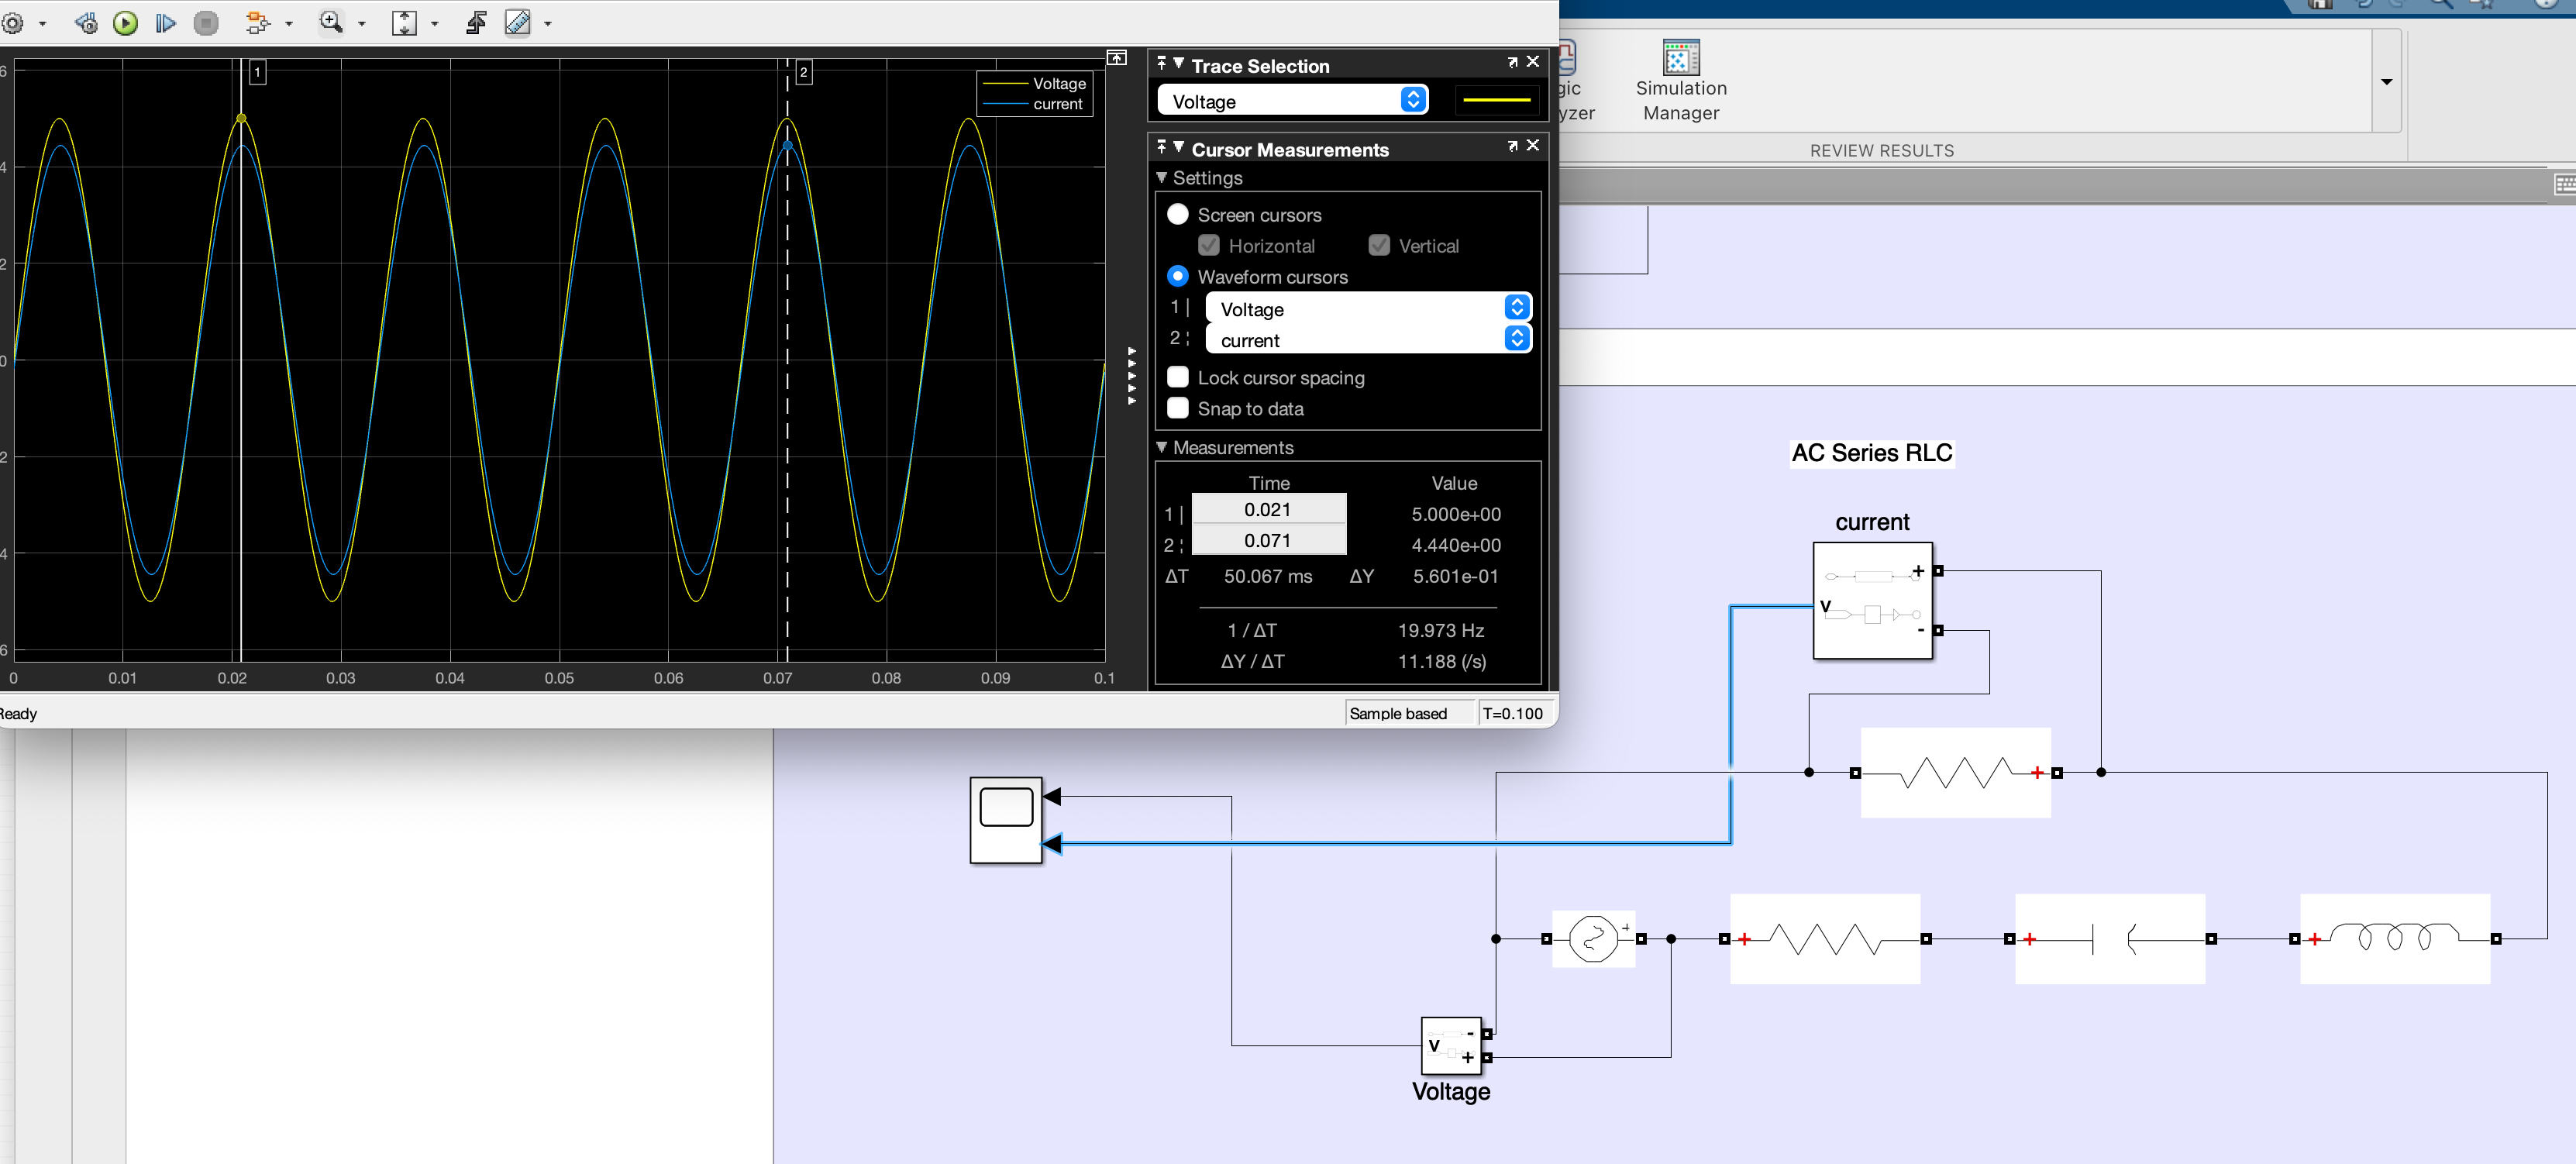Click the yellow trace color swatch
Screen dimensions: 2576x1164
1496,100
